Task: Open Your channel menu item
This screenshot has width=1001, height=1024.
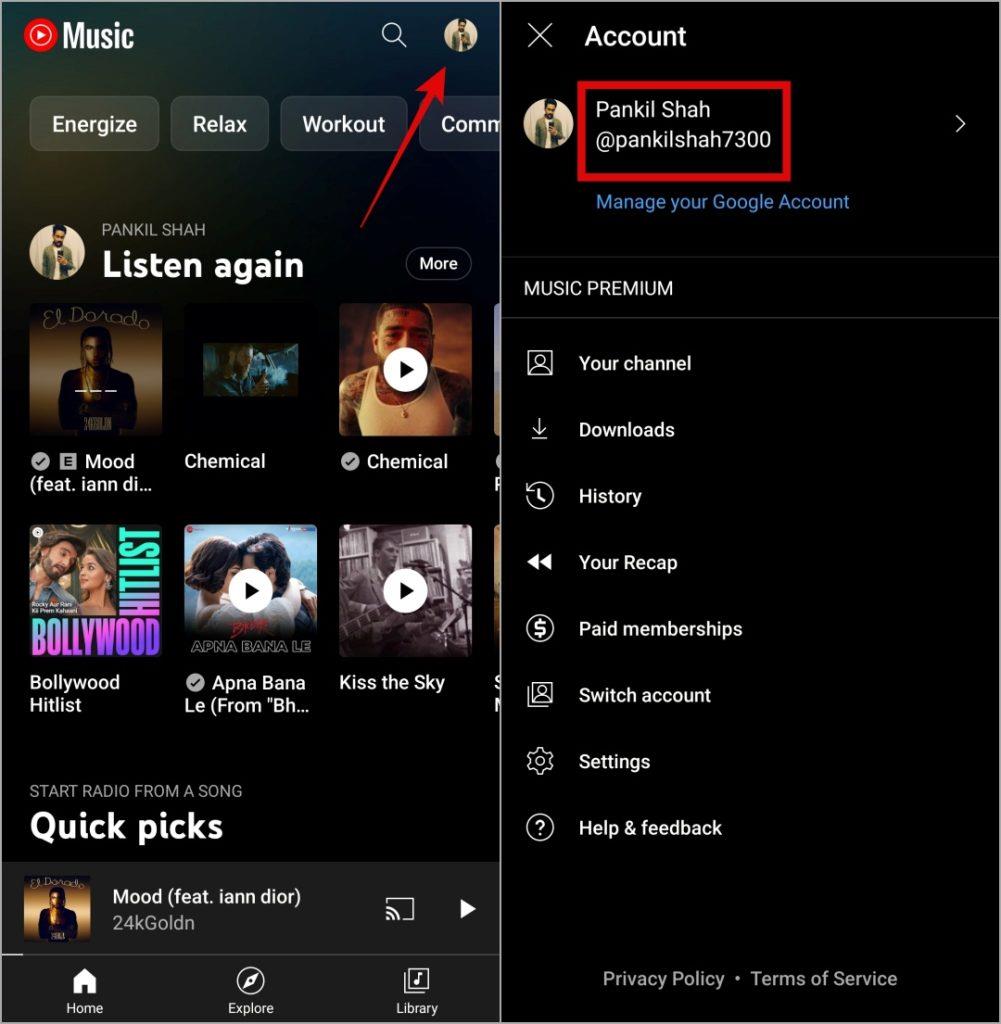Action: click(x=750, y=363)
